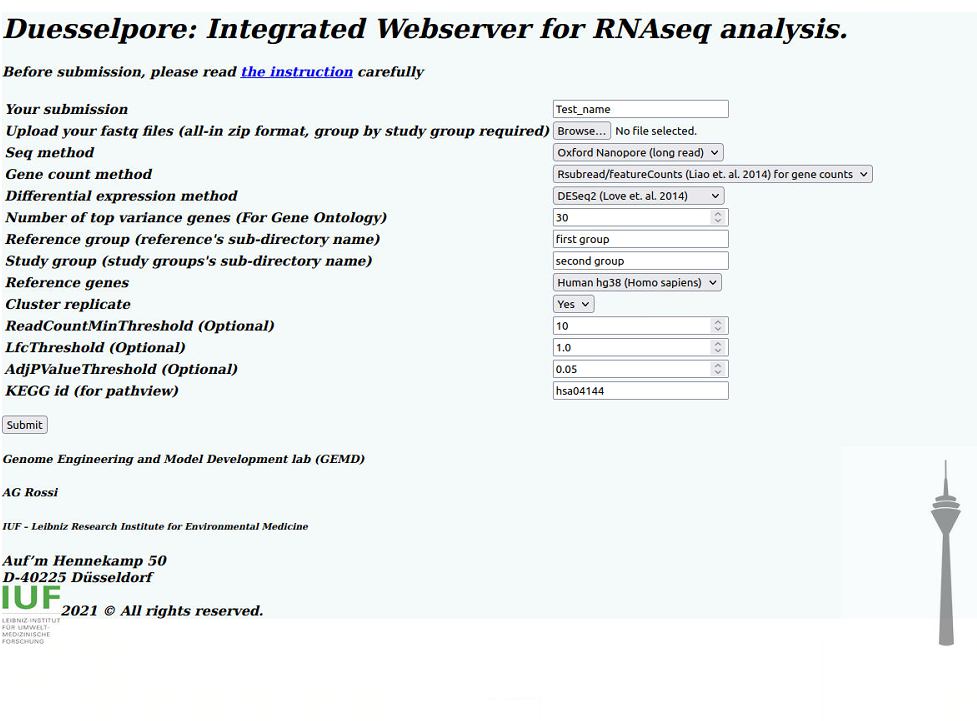This screenshot has width=977, height=721.
Task: Click Browse to upload fastq zip
Action: [x=581, y=131]
